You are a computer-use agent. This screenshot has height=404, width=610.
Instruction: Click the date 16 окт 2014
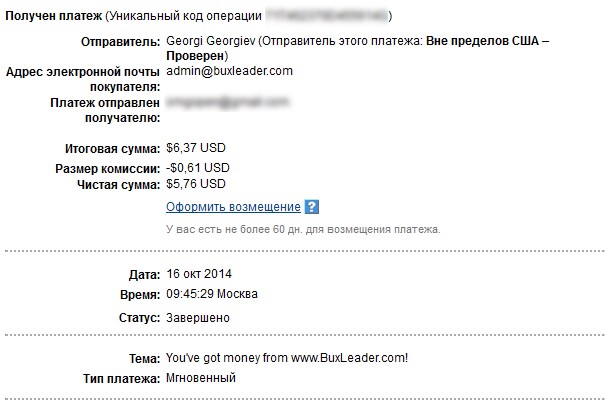tap(202, 274)
